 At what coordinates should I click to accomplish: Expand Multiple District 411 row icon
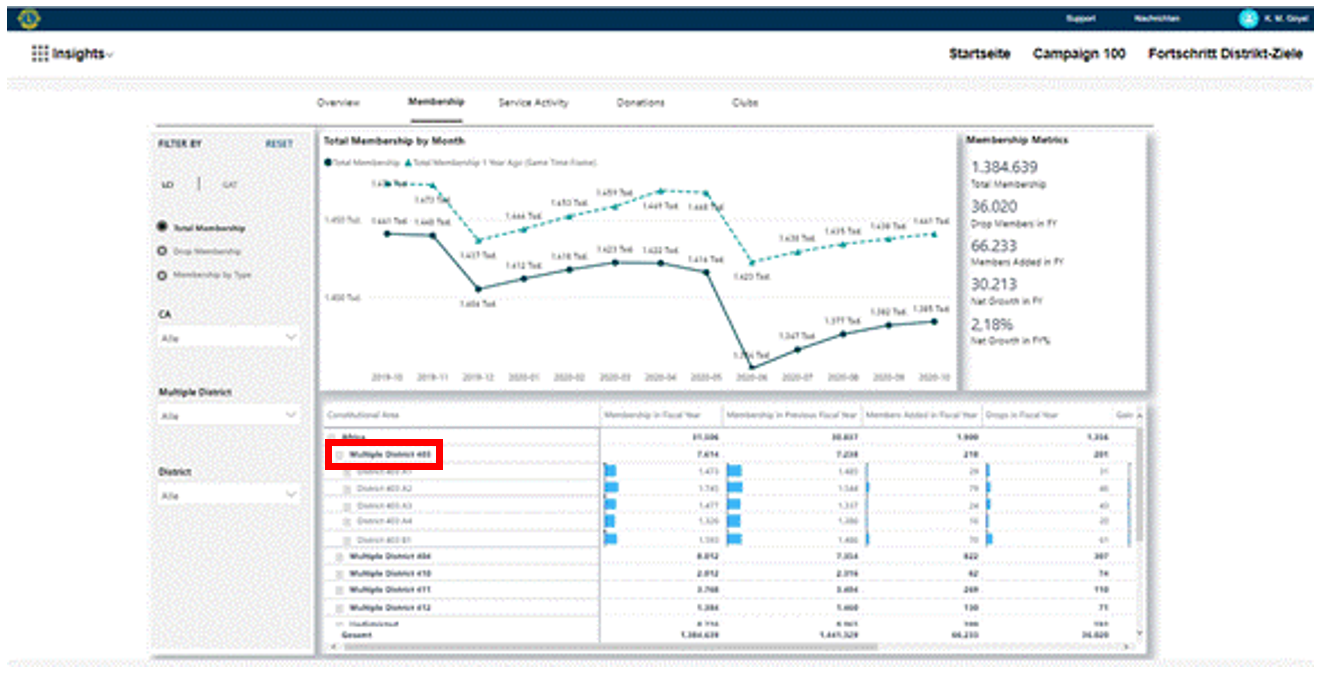tap(338, 590)
